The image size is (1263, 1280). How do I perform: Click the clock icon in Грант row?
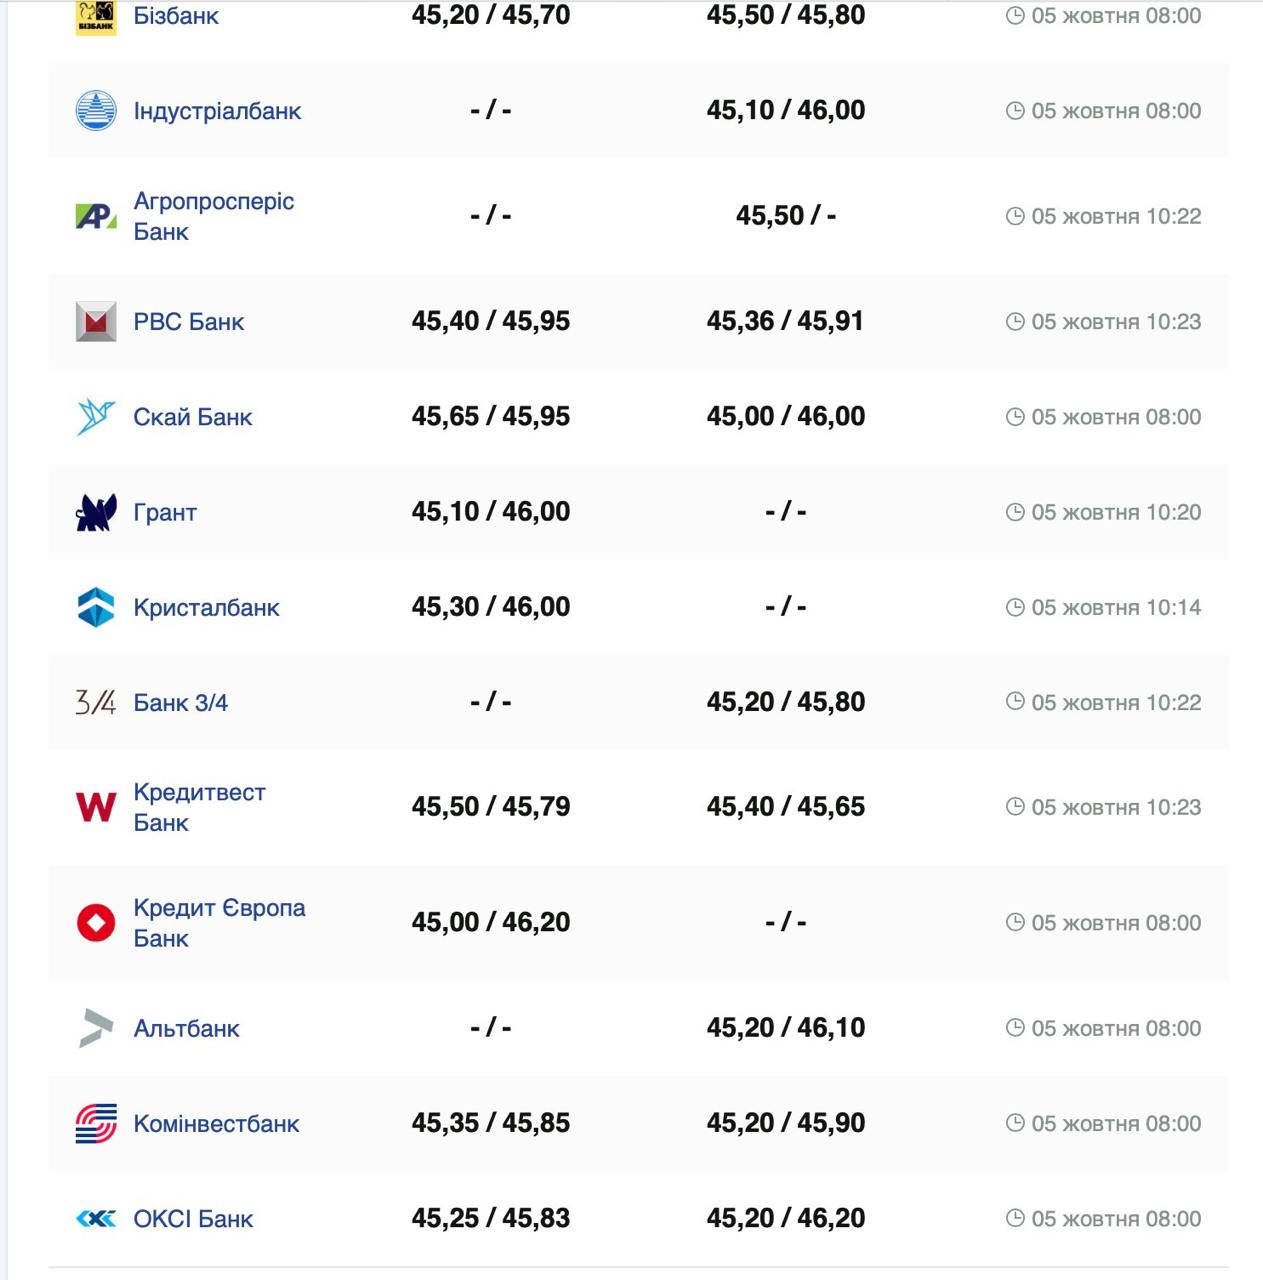1015,512
